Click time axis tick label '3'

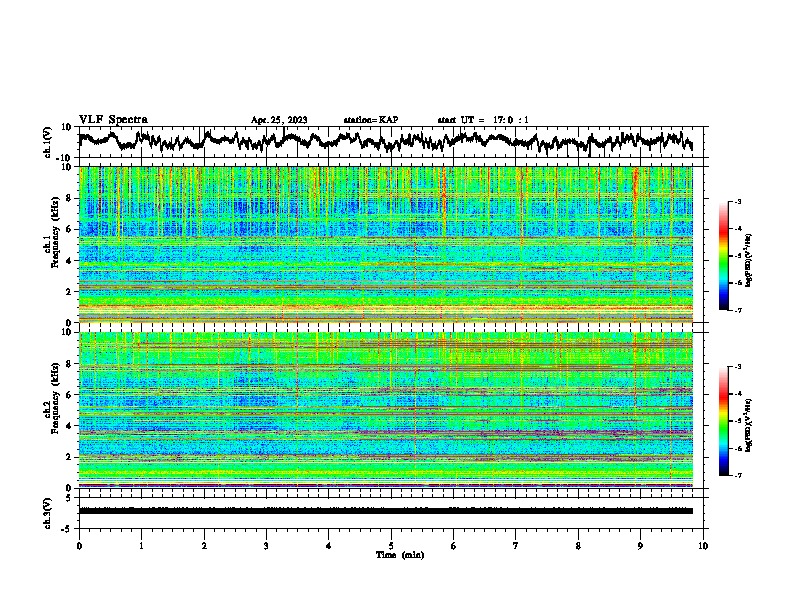point(266,546)
